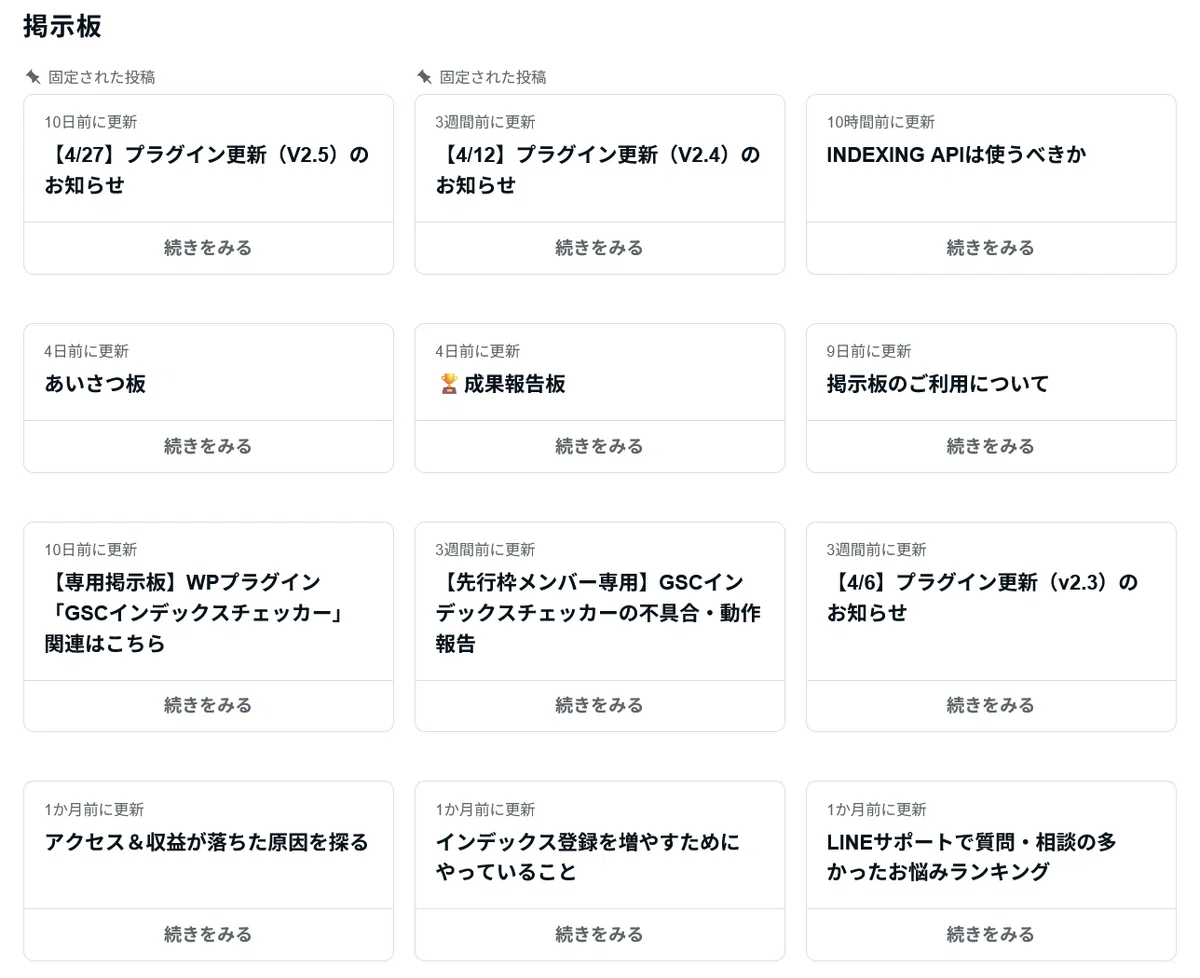Open 続きをみる for プラグイン更新 V2.5 post
1200x978 pixels.
click(208, 248)
